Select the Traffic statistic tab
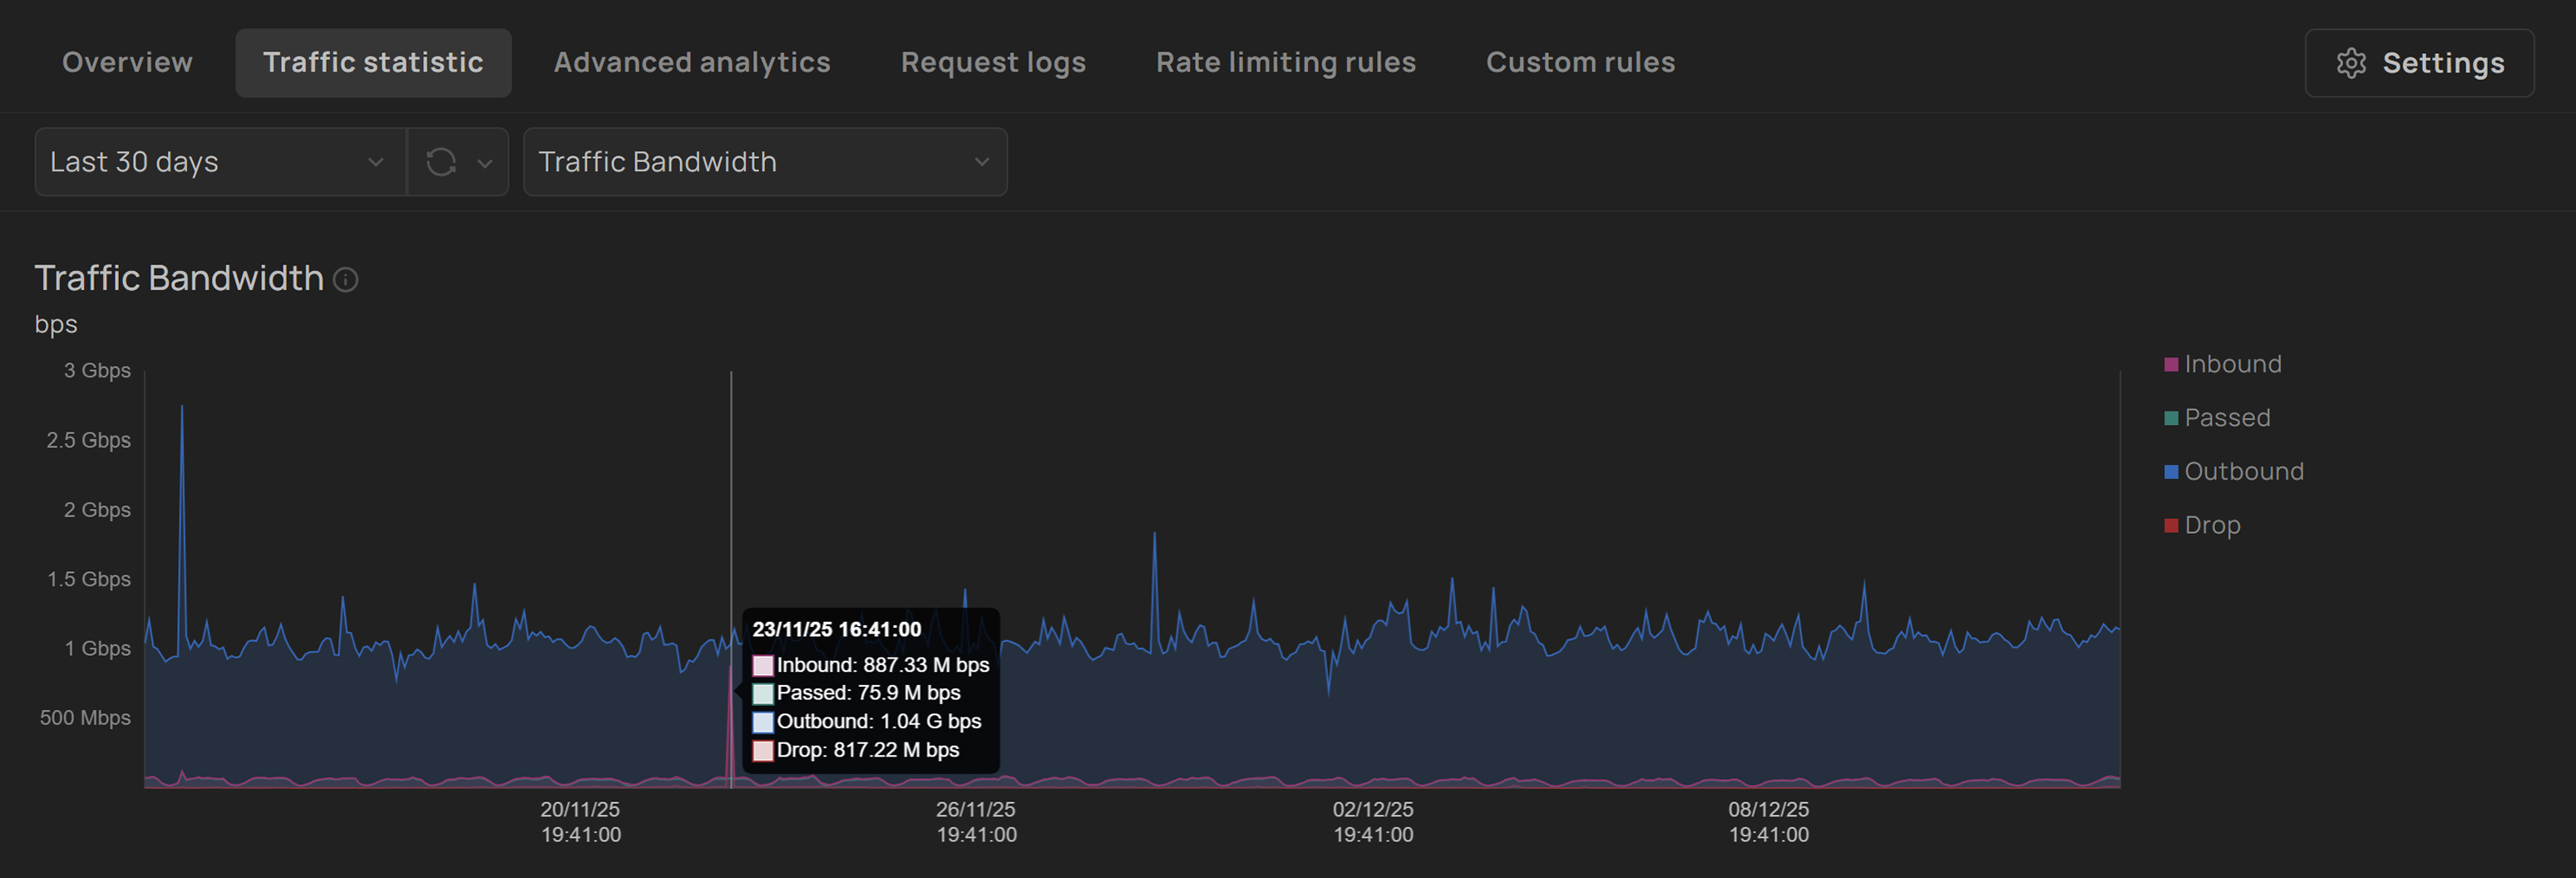This screenshot has width=2576, height=878. [x=373, y=62]
